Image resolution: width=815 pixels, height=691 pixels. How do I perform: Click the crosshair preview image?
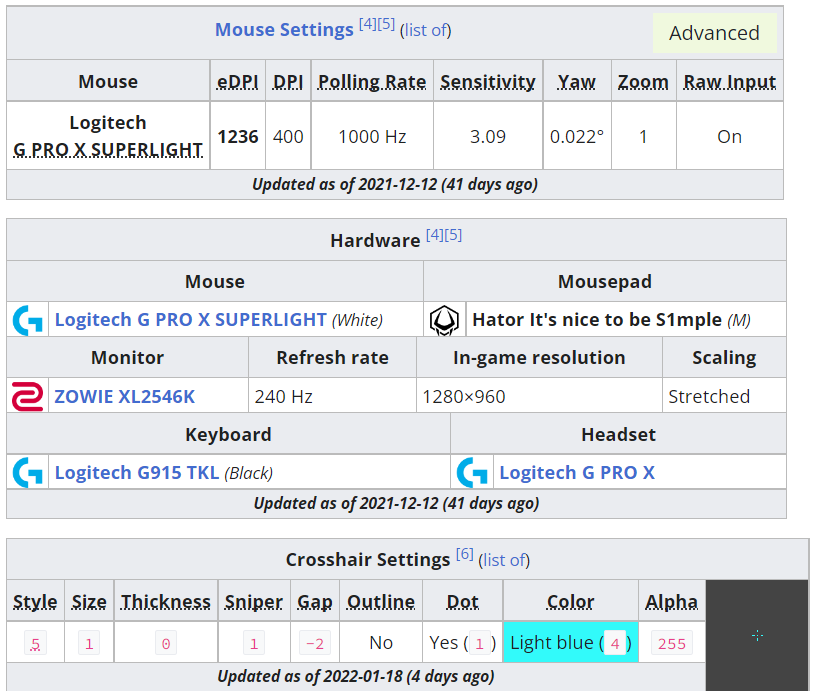[x=757, y=635]
